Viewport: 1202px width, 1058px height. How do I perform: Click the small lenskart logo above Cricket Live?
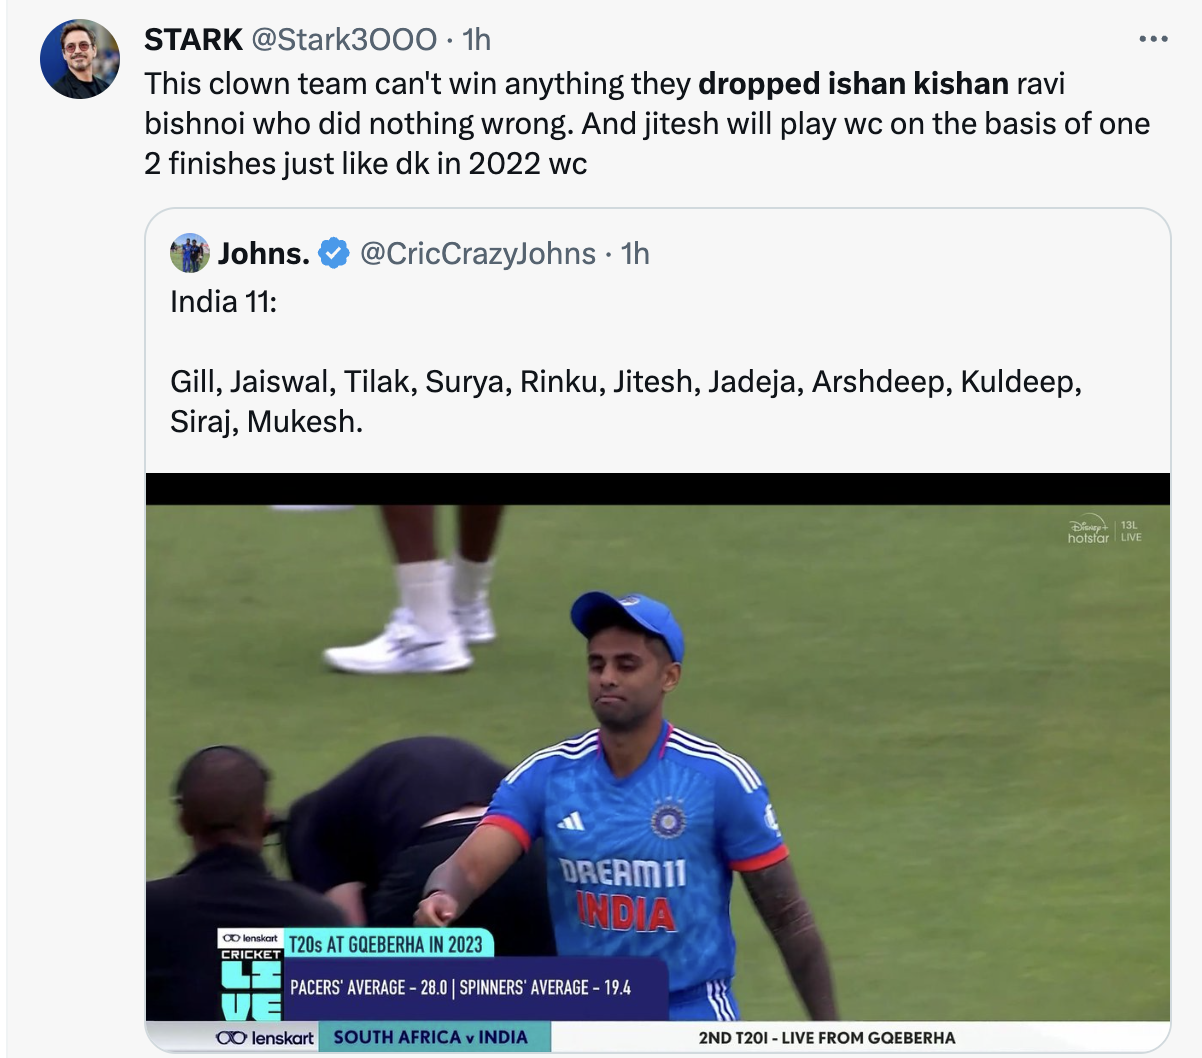click(250, 938)
